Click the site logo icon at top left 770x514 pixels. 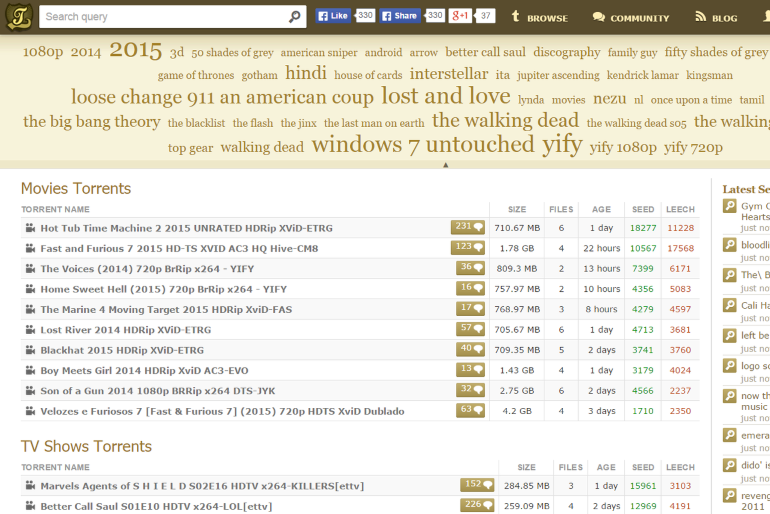pyautogui.click(x=17, y=16)
